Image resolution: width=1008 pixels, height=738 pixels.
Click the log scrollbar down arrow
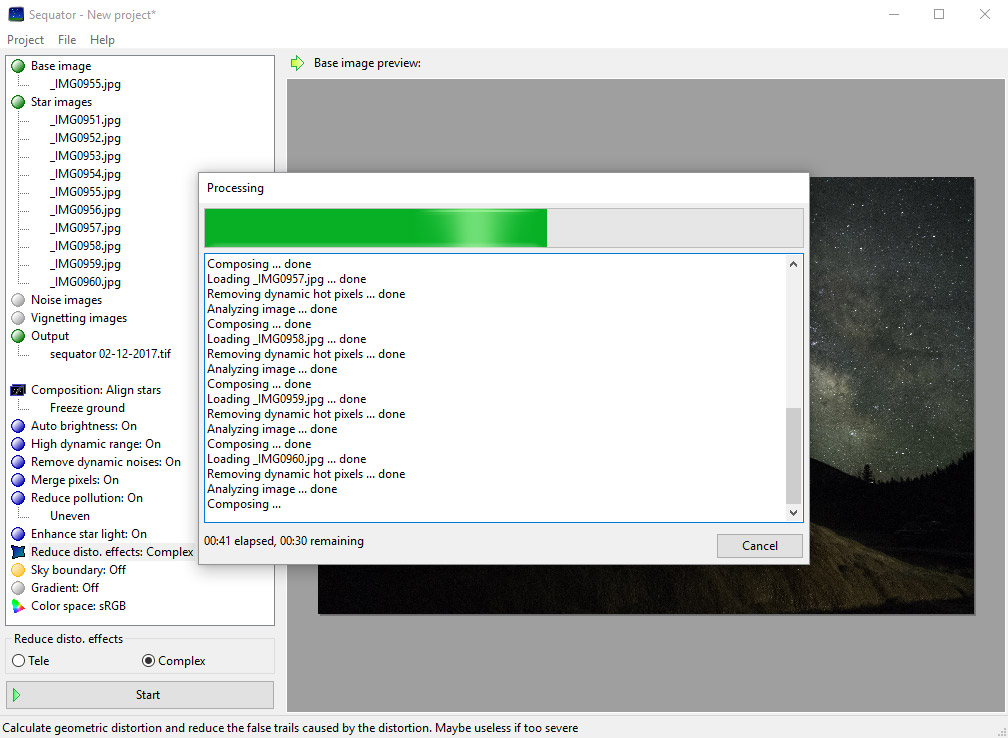(793, 512)
